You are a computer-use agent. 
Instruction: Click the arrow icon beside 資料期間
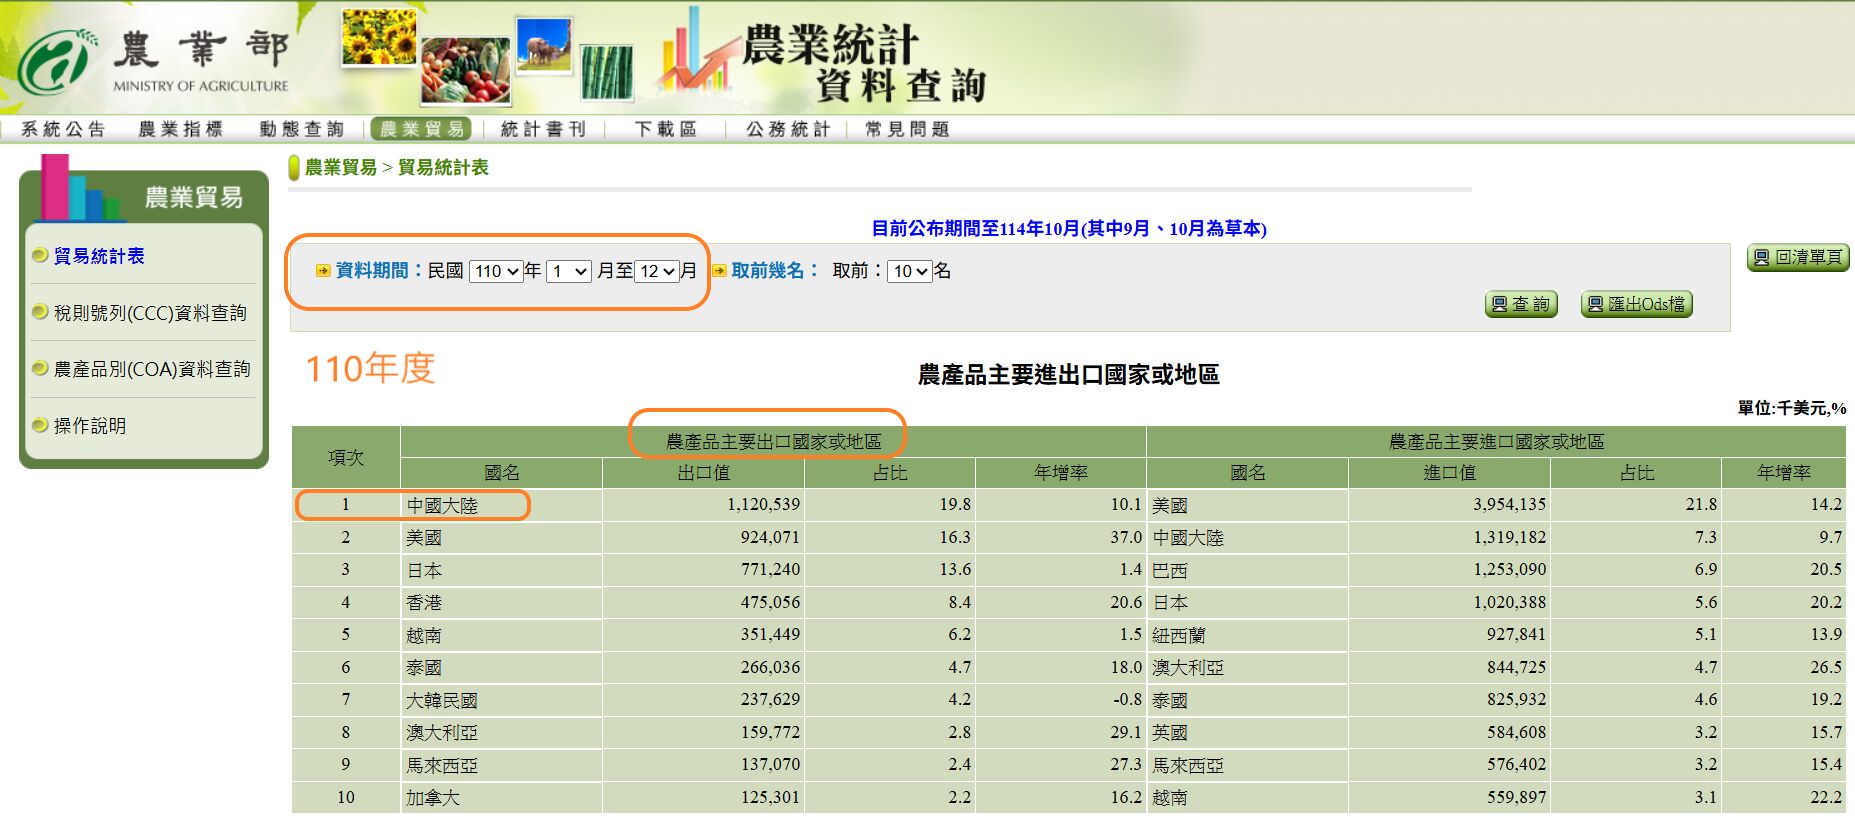323,271
